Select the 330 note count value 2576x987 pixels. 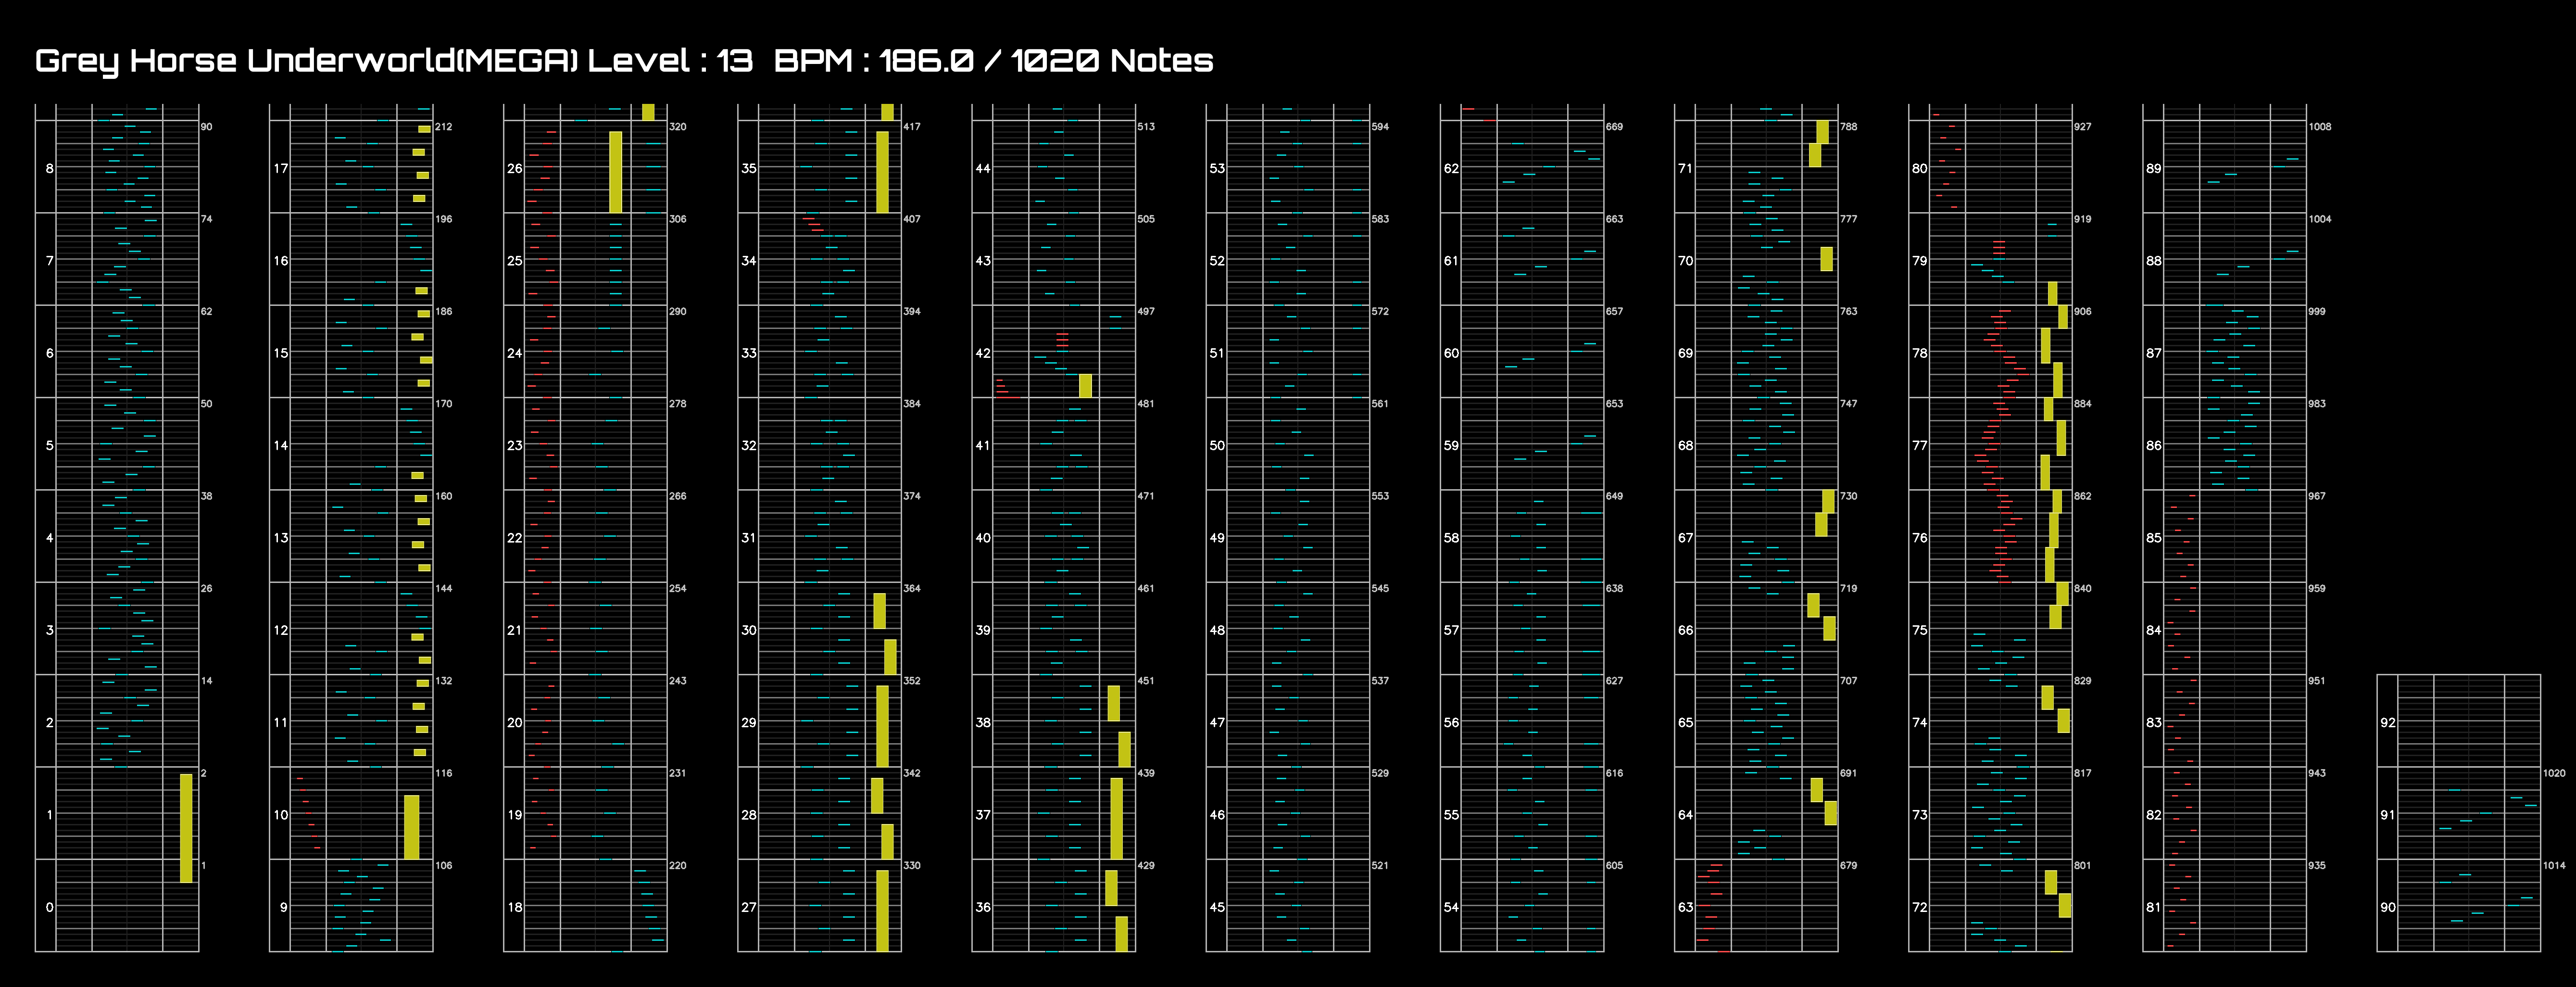[x=911, y=866]
